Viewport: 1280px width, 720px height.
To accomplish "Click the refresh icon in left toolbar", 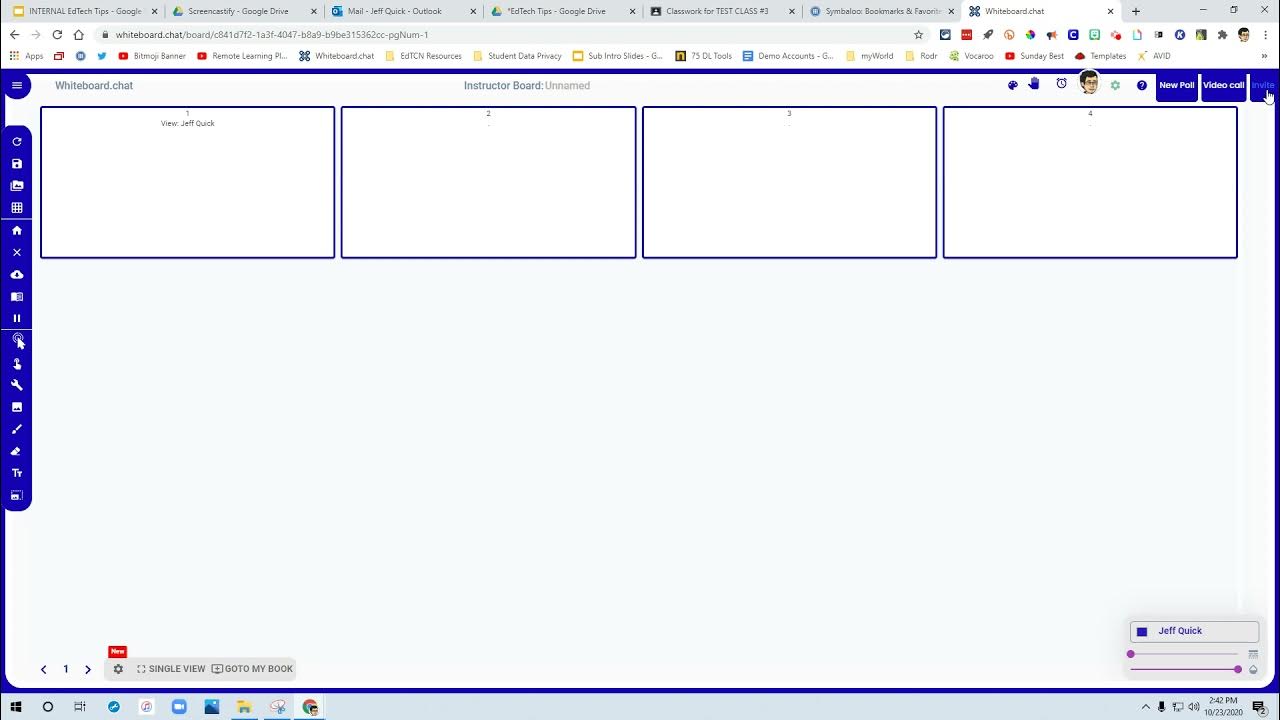I will (16, 142).
